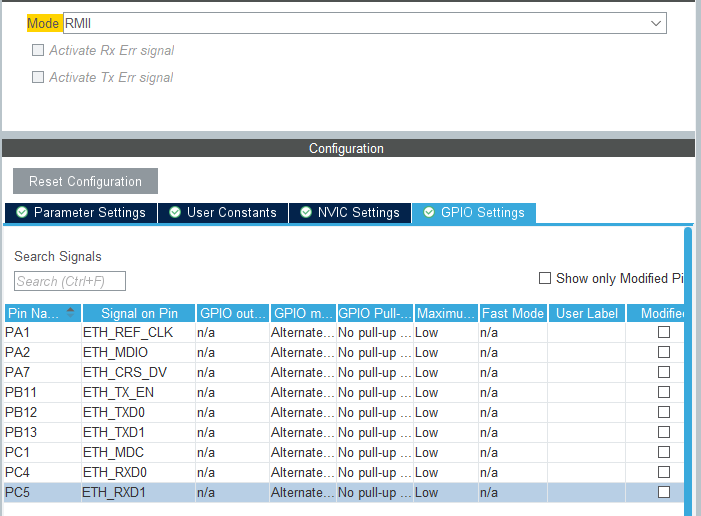Select ETH_RXD1 signal cell
The width and height of the screenshot is (701, 516).
(139, 492)
